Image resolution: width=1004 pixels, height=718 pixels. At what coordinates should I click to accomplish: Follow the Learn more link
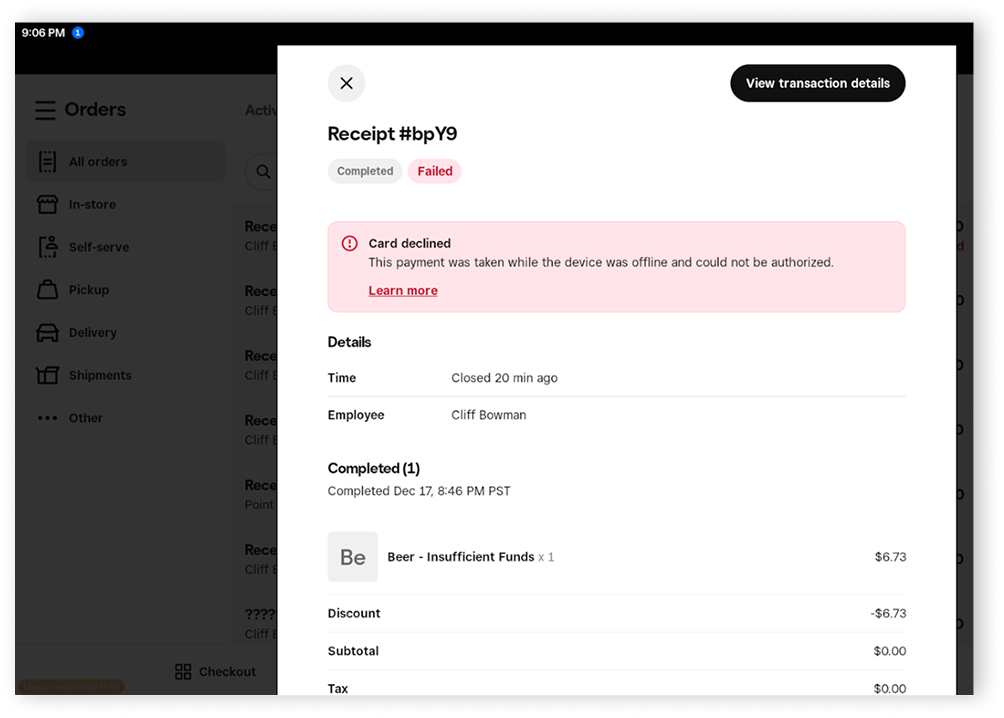pos(403,290)
